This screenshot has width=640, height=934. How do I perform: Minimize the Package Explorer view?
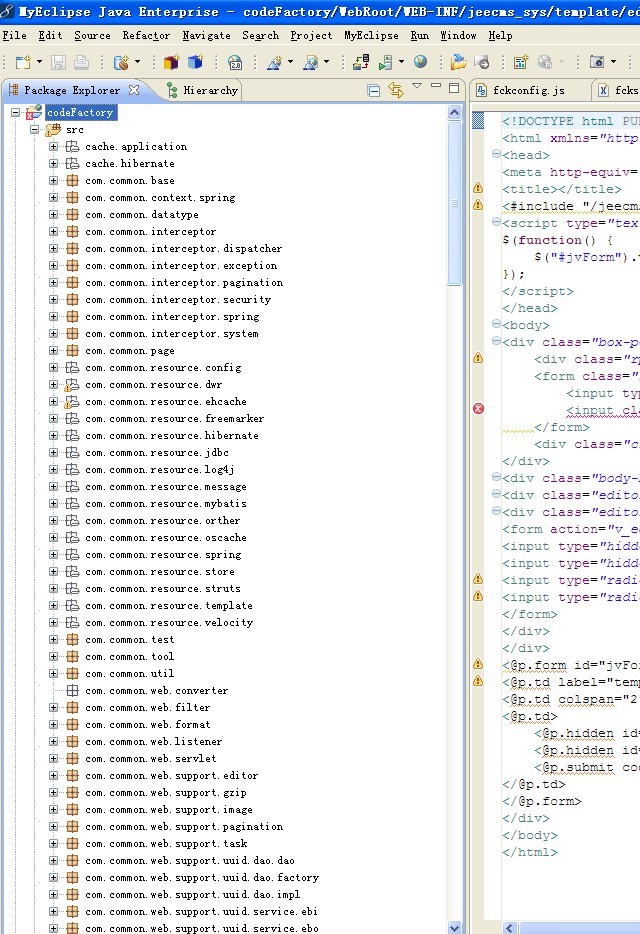click(436, 86)
